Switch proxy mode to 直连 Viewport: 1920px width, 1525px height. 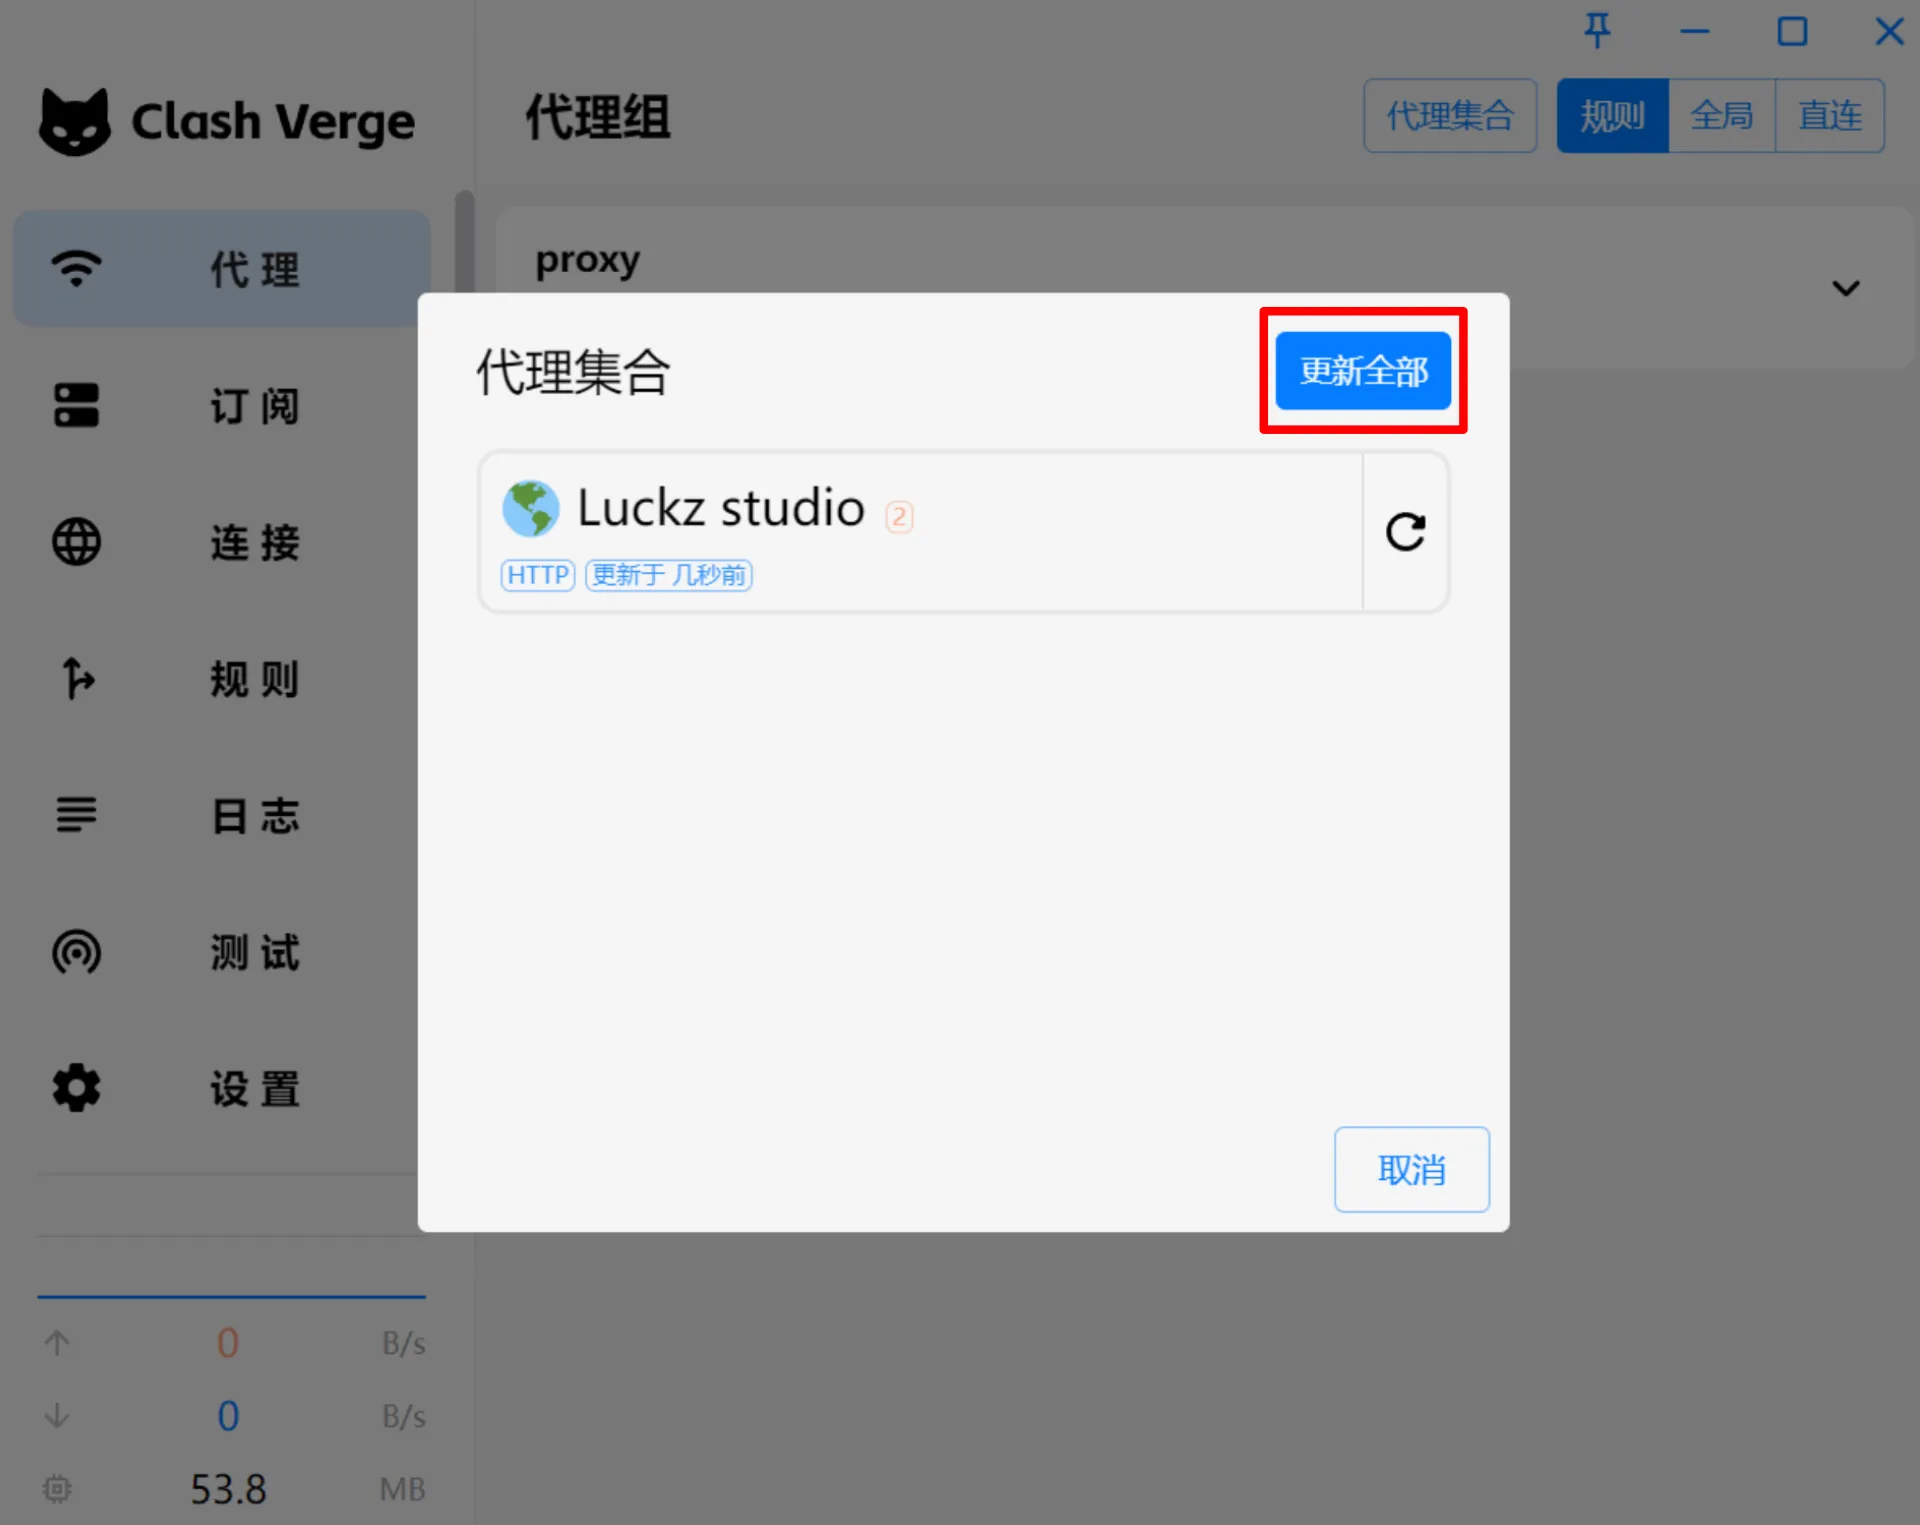coord(1830,116)
